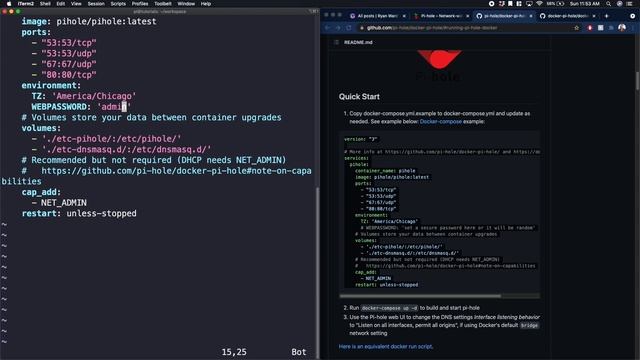Open the Control Center icon in menu bar
The width and height of the screenshot is (640, 360).
pyautogui.click(x=629, y=4)
